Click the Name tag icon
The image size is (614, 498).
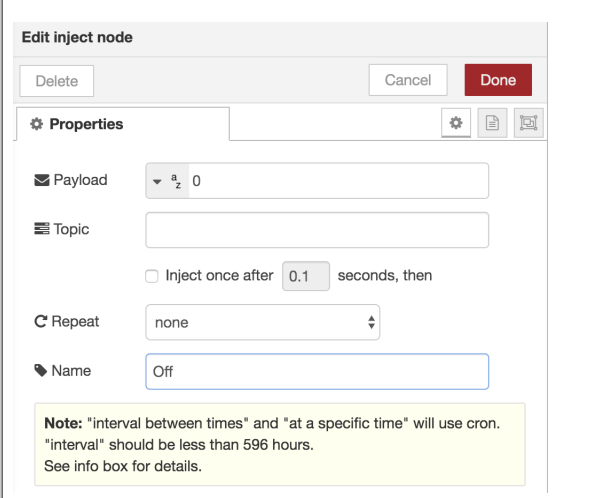tap(42, 371)
